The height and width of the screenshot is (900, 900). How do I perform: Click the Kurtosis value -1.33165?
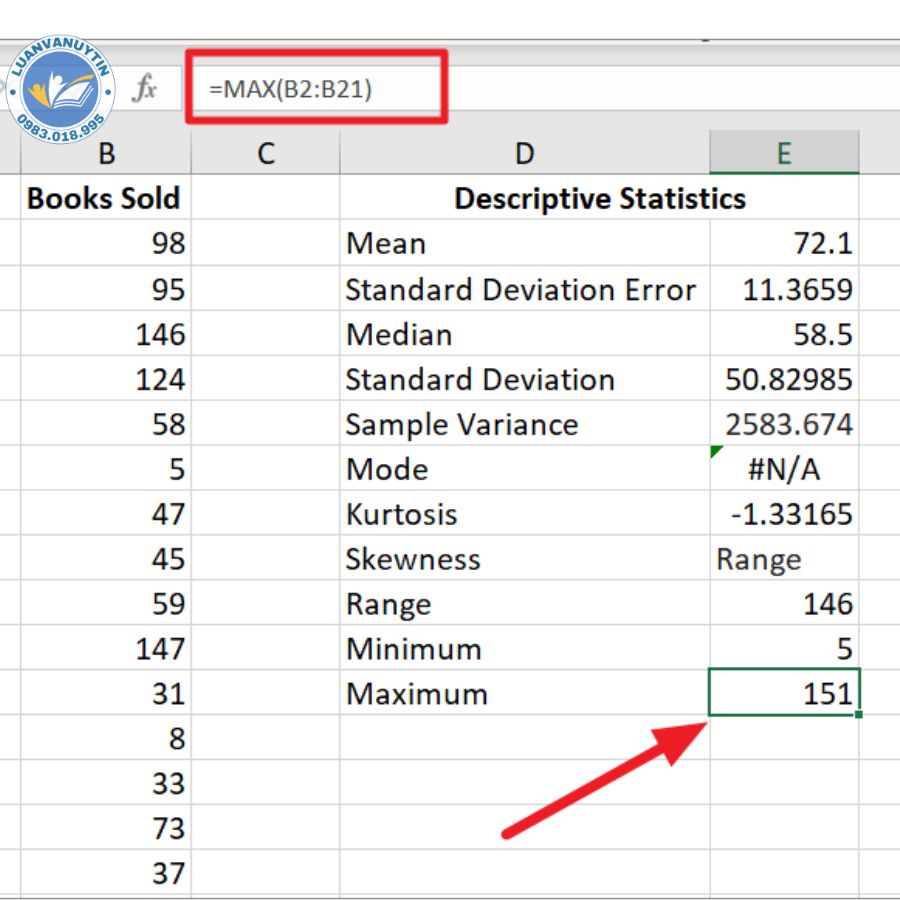tap(784, 514)
